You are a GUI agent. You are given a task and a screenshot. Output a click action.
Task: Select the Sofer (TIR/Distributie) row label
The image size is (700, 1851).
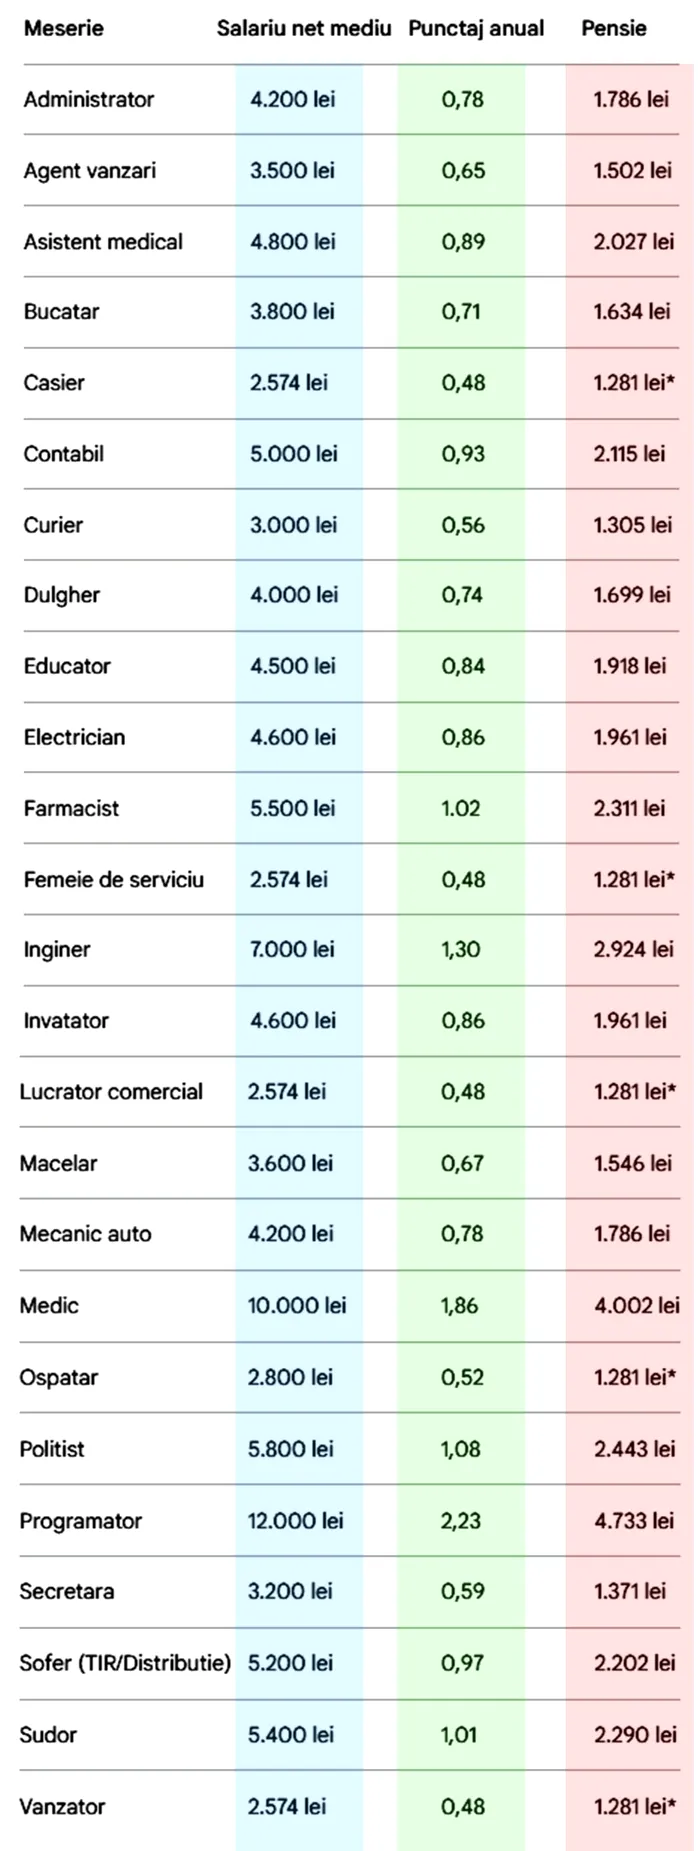[125, 1662]
